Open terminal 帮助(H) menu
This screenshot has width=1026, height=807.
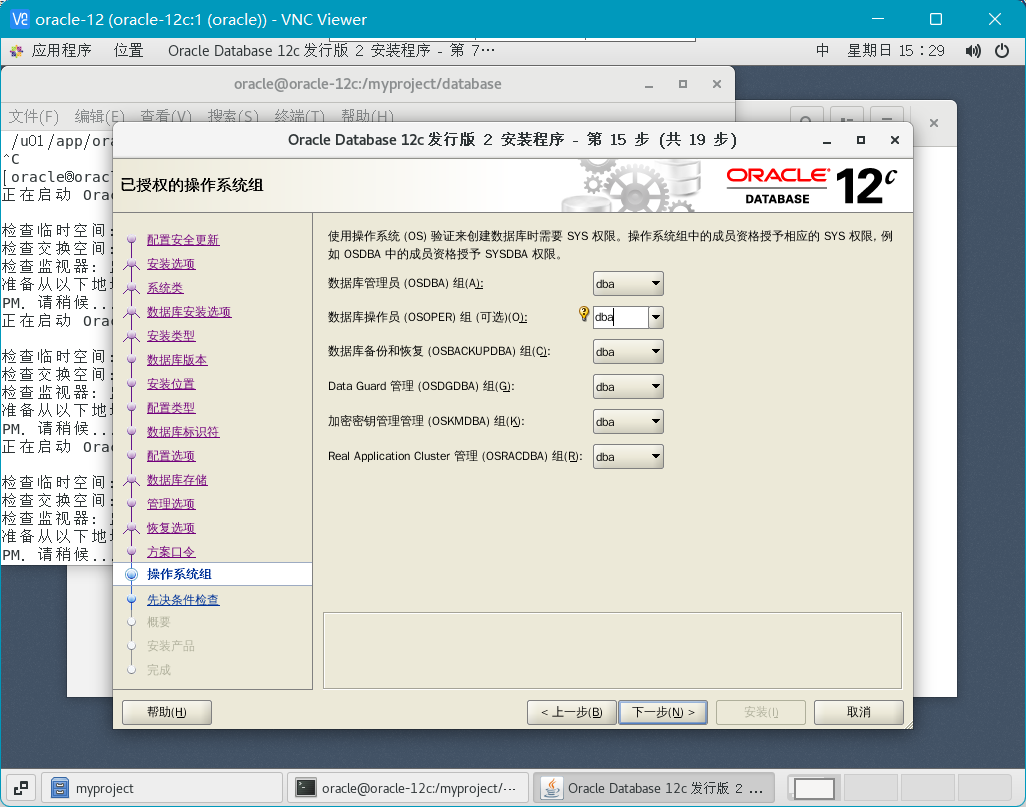367,117
